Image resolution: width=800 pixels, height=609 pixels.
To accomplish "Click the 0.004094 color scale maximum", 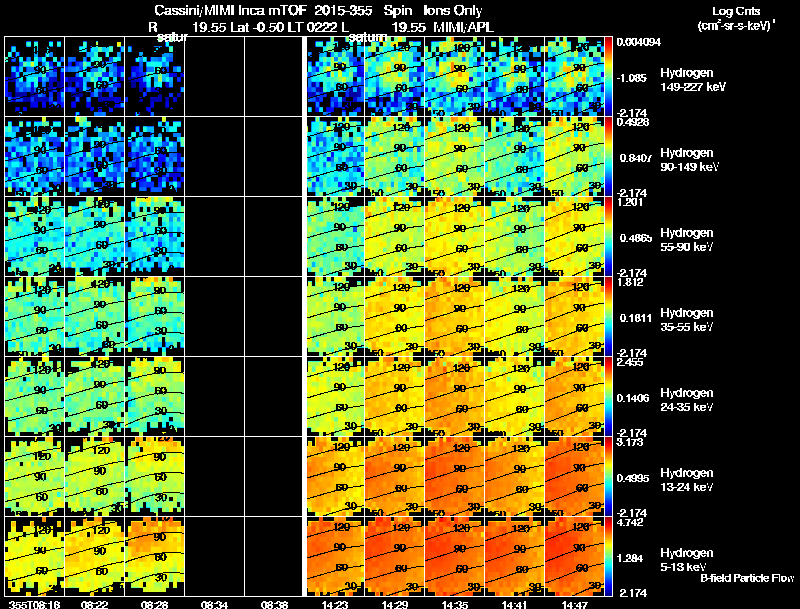I will click(x=639, y=42).
